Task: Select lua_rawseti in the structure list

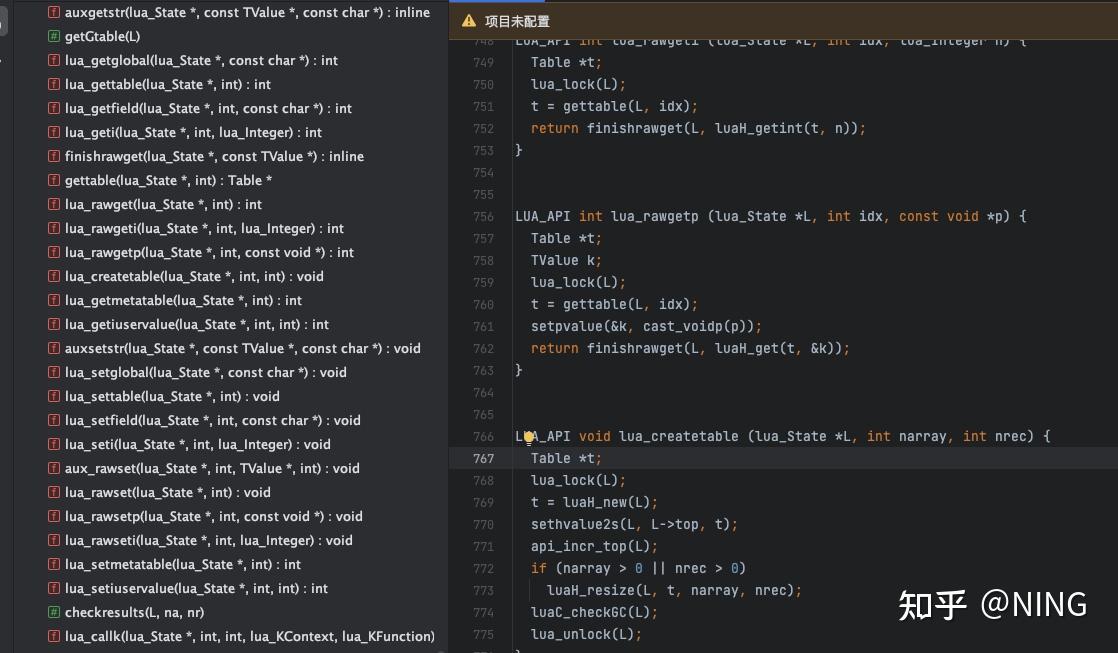Action: (208, 540)
